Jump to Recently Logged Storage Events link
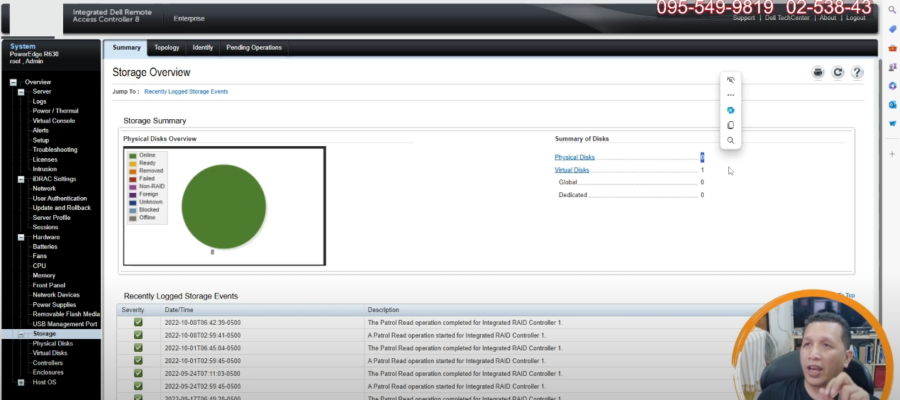This screenshot has height=400, width=900. click(186, 92)
